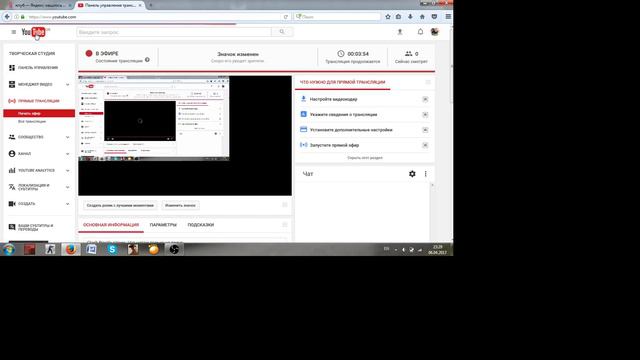
Task: Select the Начать эфир sidebar item
Action: [39, 113]
